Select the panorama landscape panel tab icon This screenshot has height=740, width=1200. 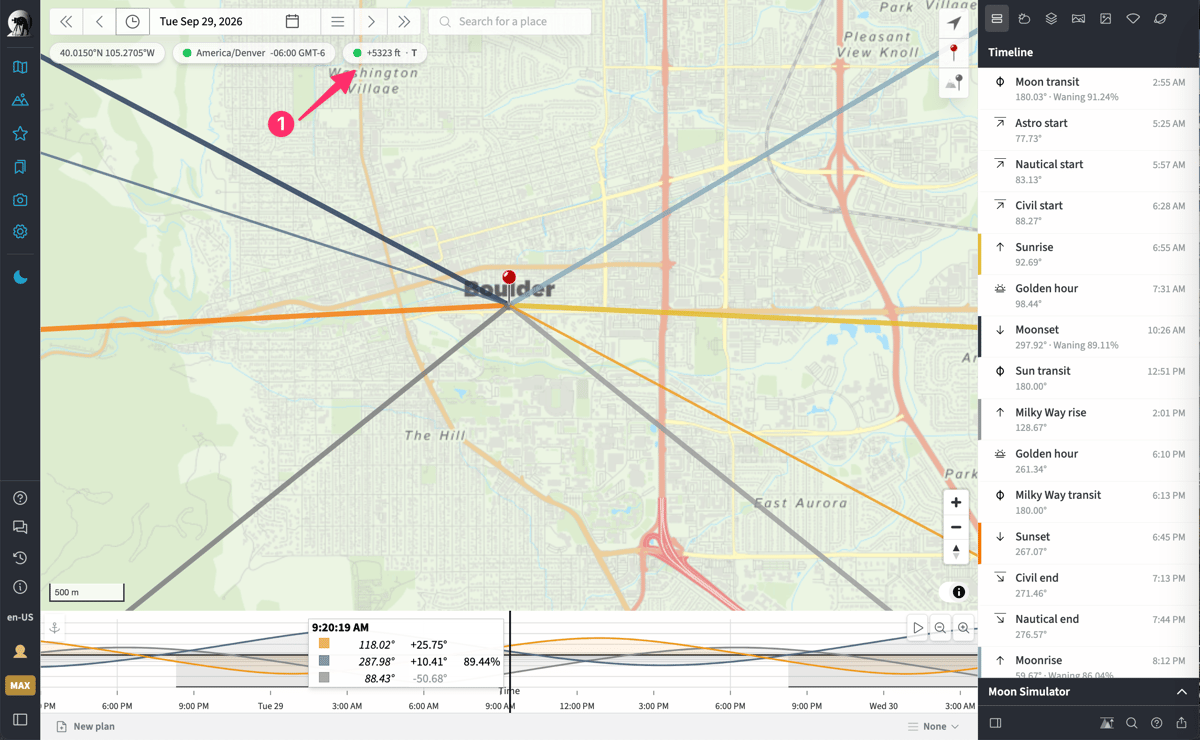pyautogui.click(x=1078, y=19)
